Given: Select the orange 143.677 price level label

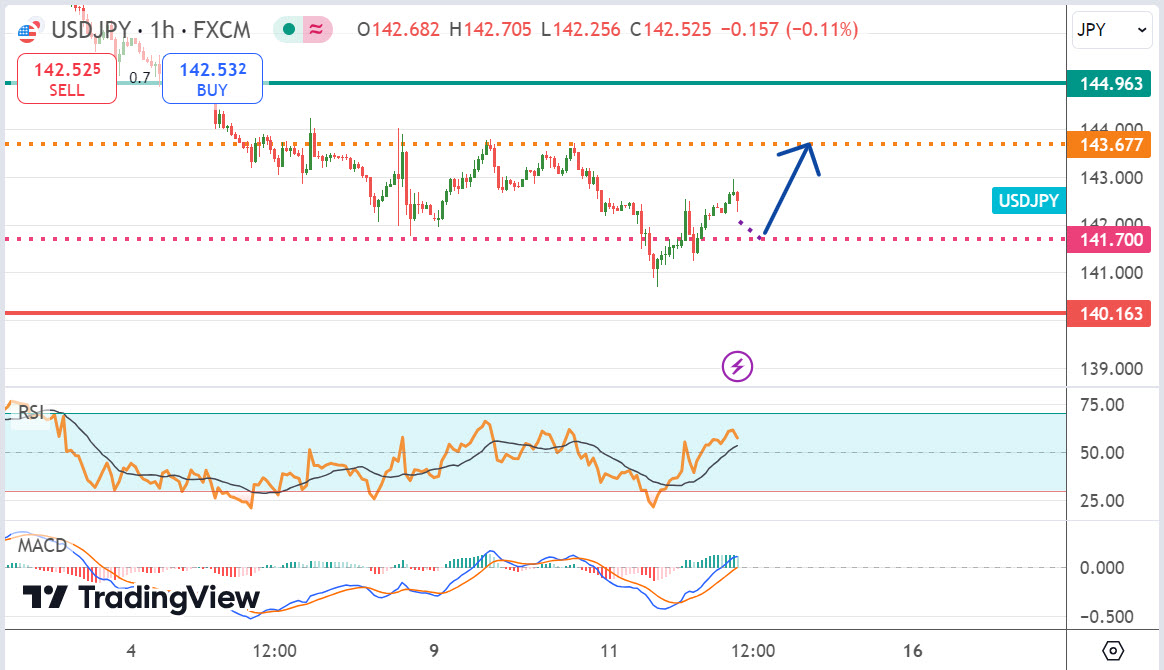Looking at the screenshot, I should coord(1109,145).
